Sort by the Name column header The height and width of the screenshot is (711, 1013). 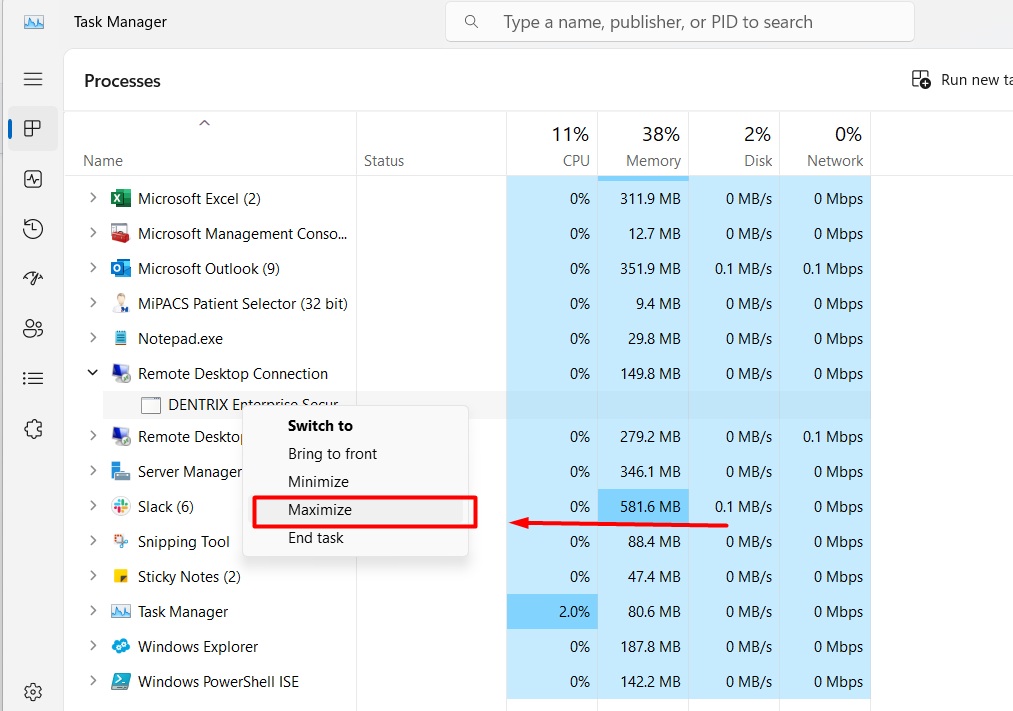pos(210,143)
